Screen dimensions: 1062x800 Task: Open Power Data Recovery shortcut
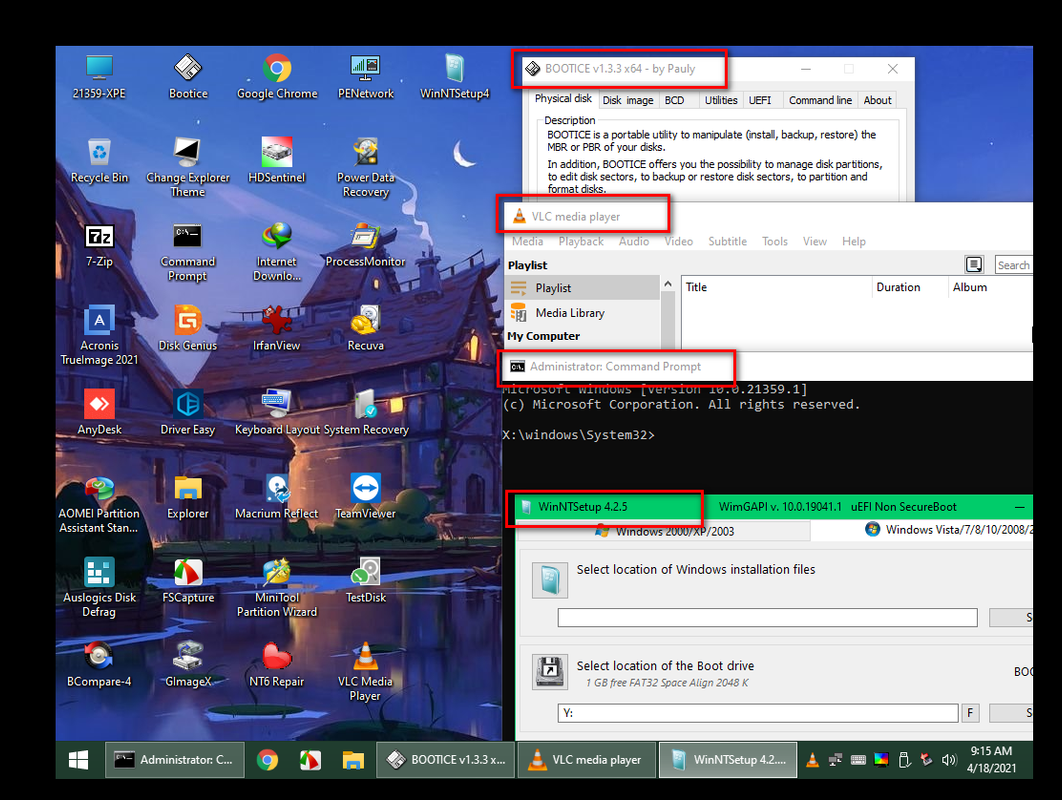366,168
